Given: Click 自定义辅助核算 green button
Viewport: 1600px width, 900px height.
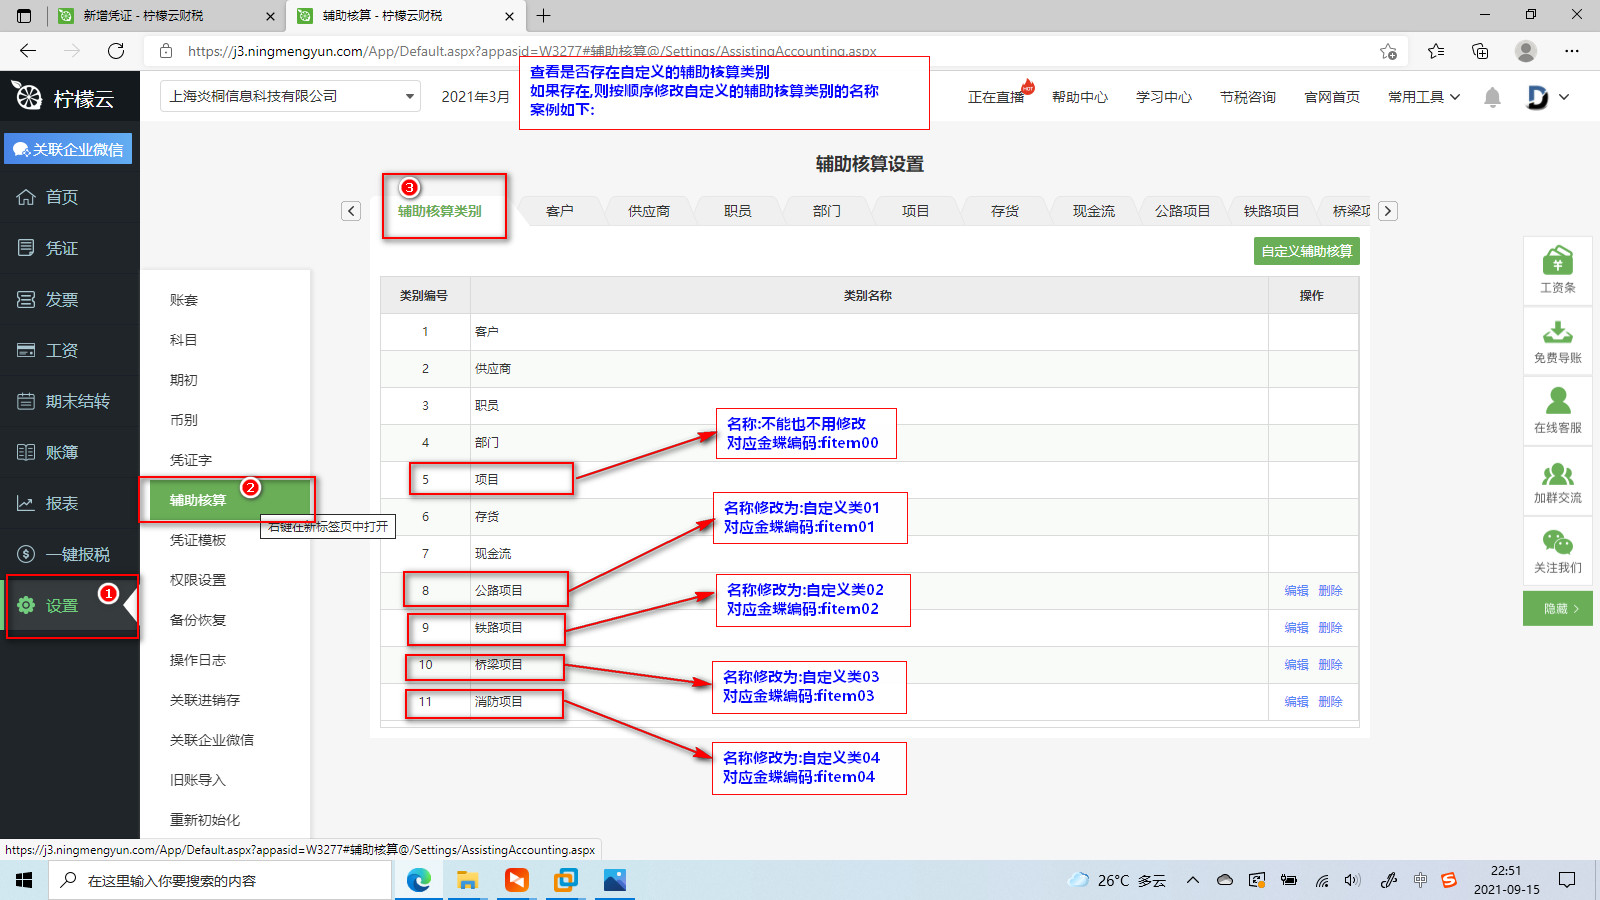Looking at the screenshot, I should (x=1306, y=251).
